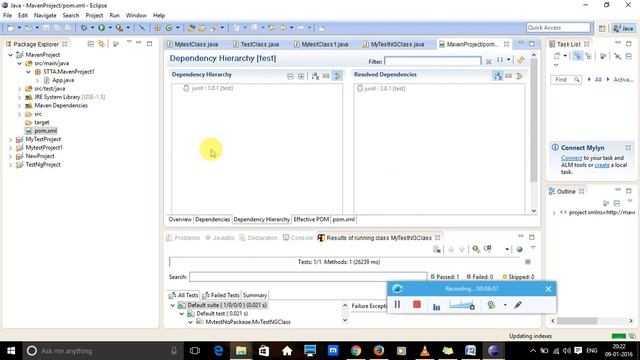Toggle Scheduled view in Task List toolbar
The width and height of the screenshot is (640, 360).
(589, 56)
